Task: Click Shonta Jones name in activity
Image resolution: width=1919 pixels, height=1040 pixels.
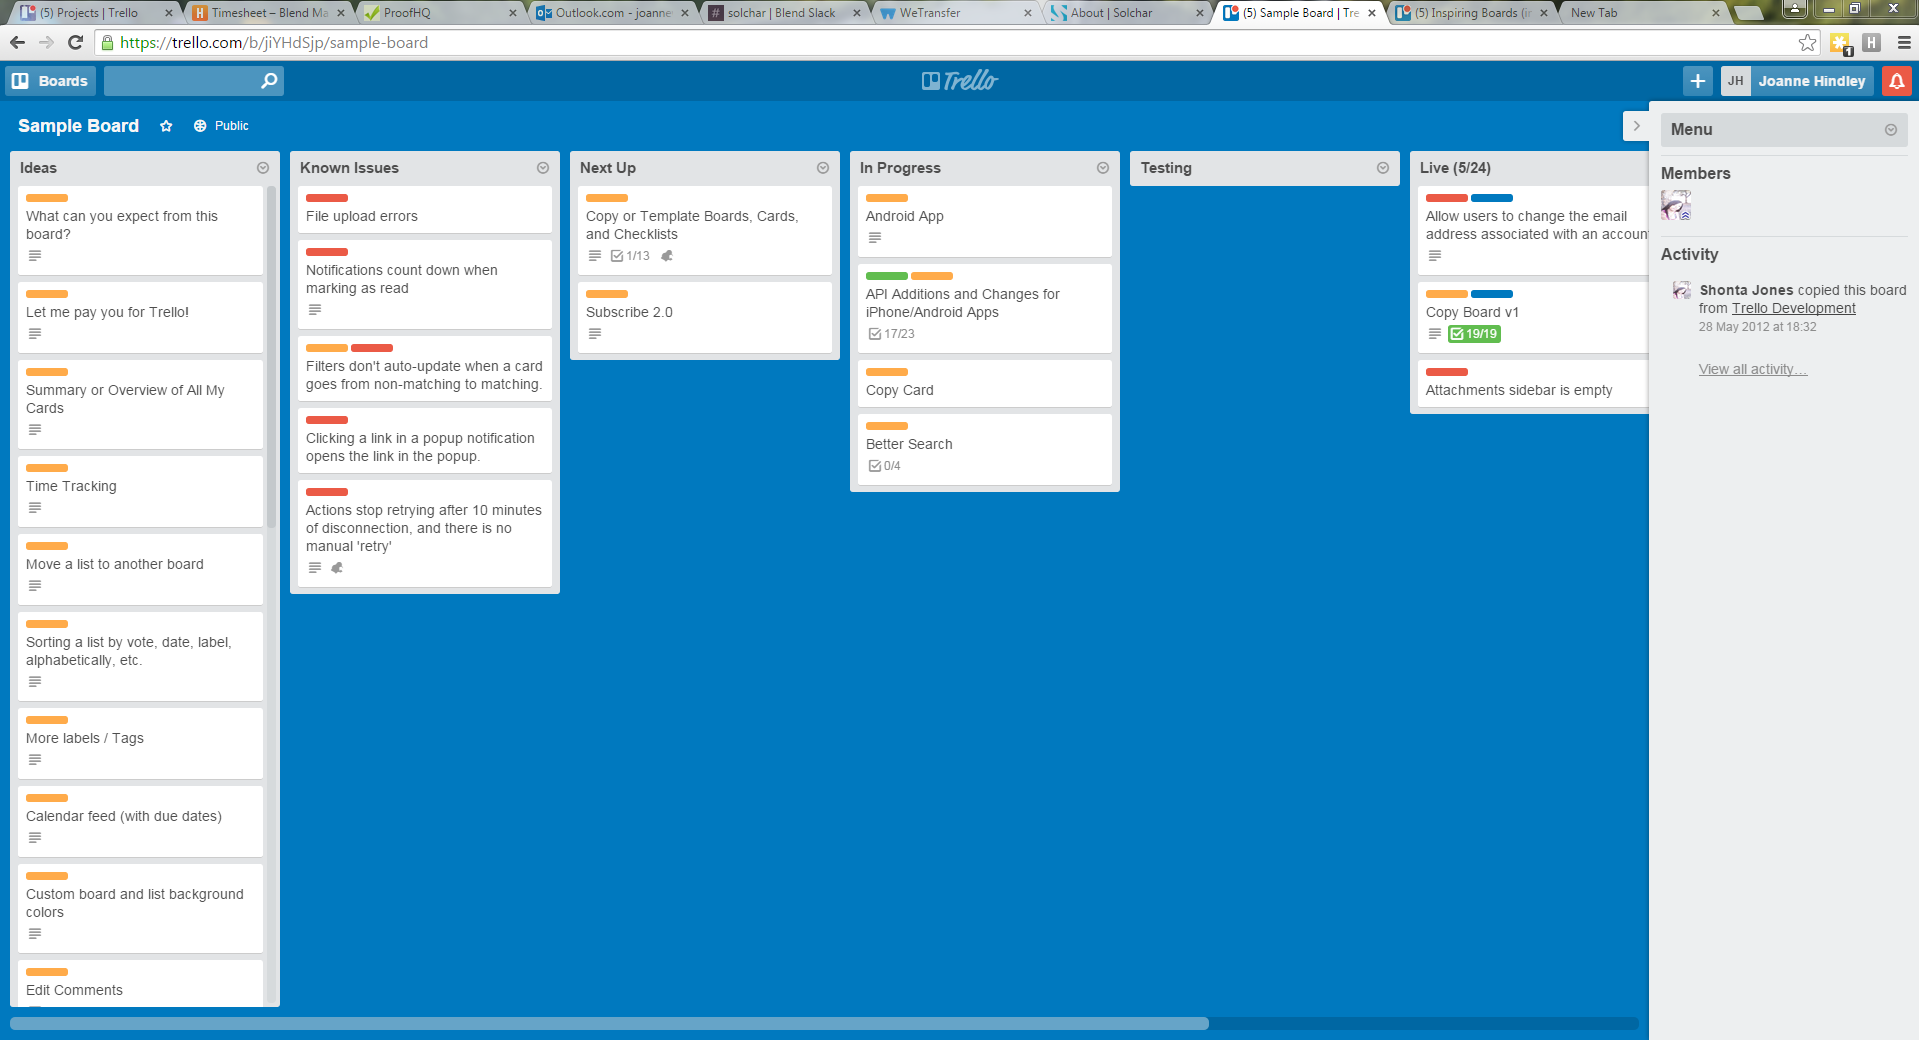Action: click(x=1747, y=290)
